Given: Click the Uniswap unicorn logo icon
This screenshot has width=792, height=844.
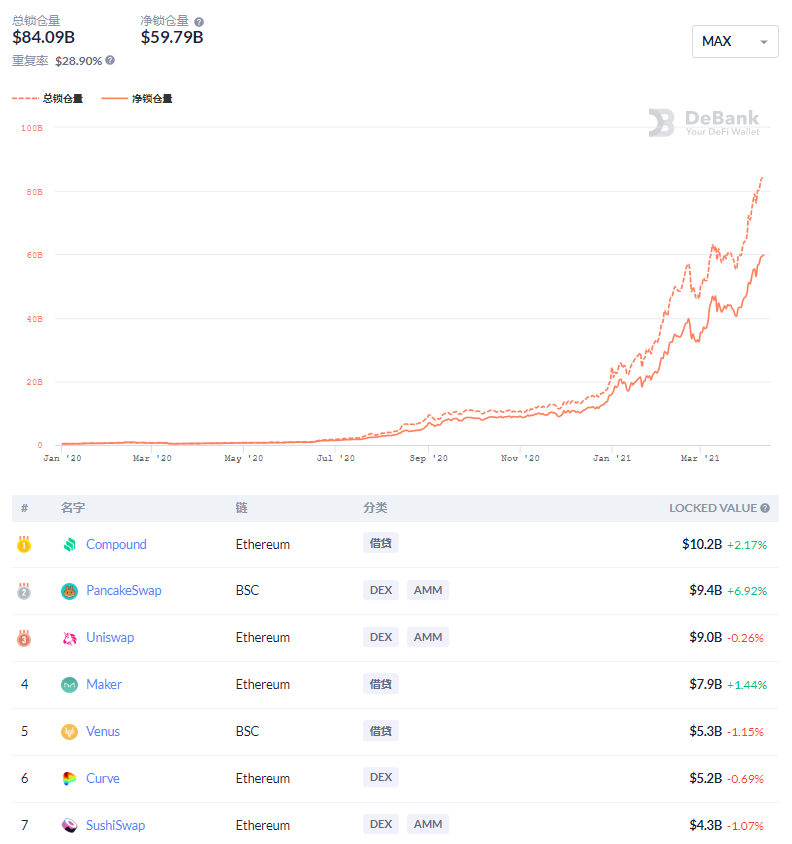Looking at the screenshot, I should click(69, 638).
